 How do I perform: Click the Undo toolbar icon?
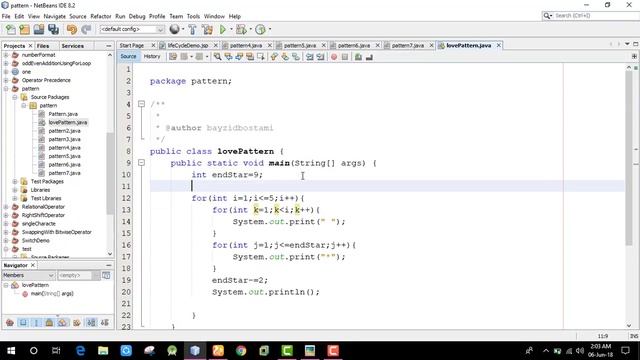(x=72, y=29)
